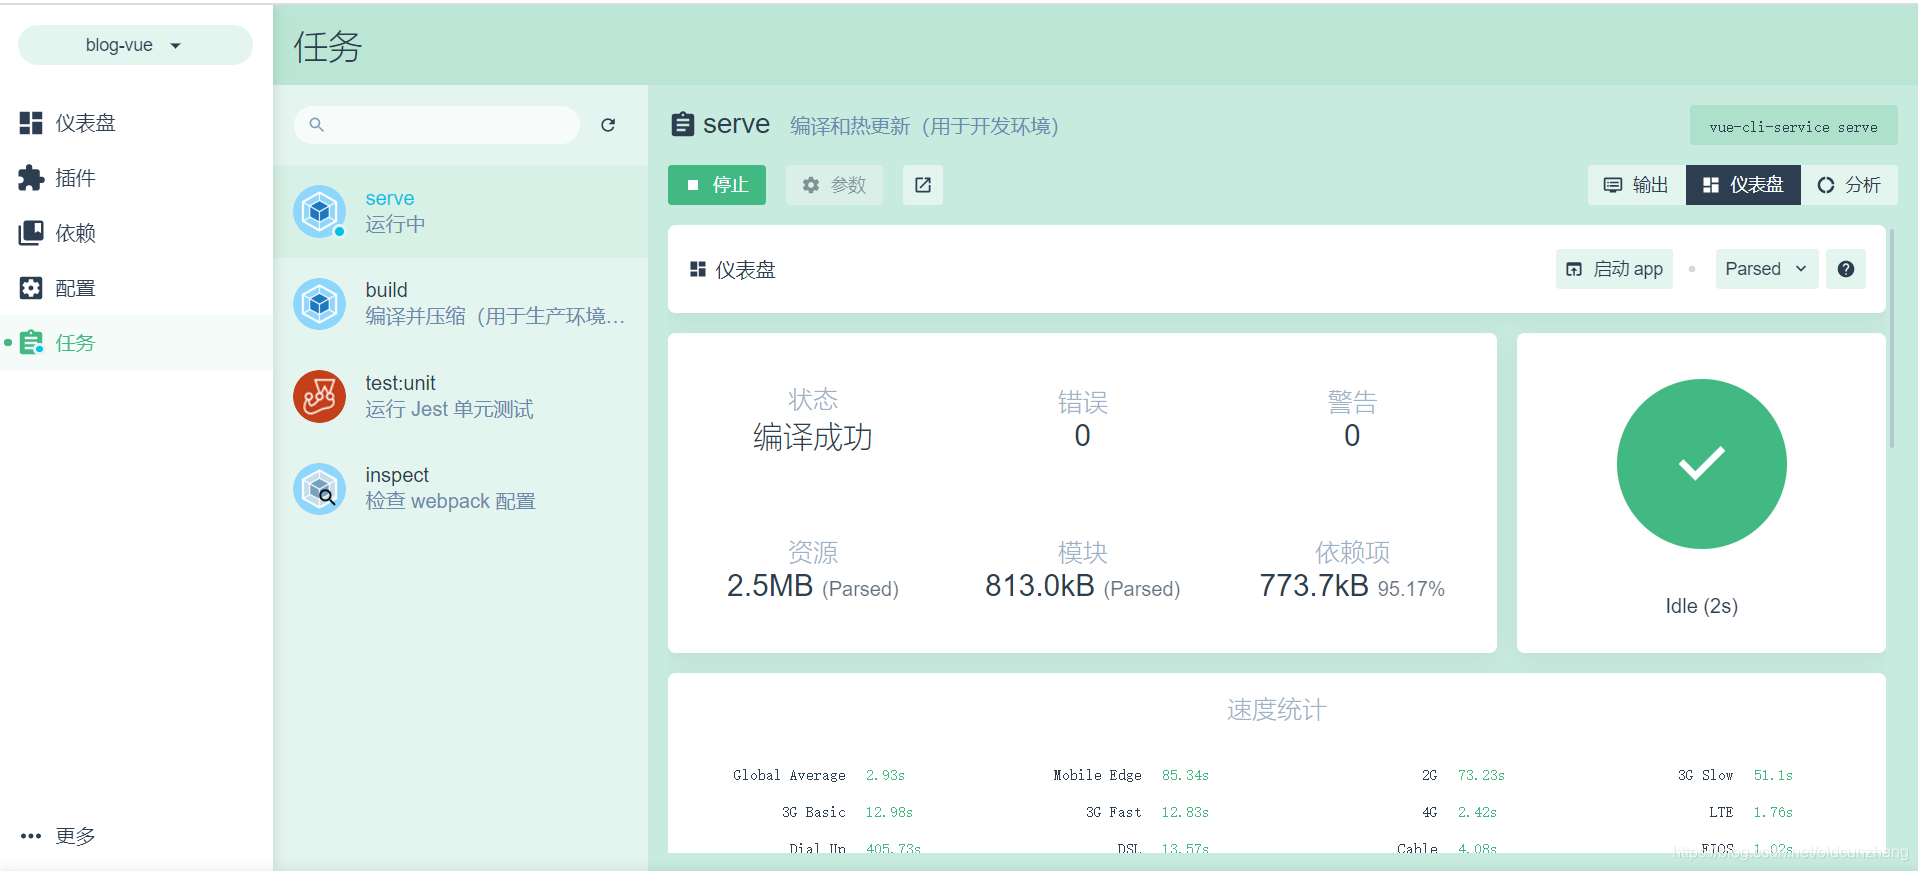Click the Mobile Edge 85.34s entry
This screenshot has height=871, width=1918.
coord(1131,775)
